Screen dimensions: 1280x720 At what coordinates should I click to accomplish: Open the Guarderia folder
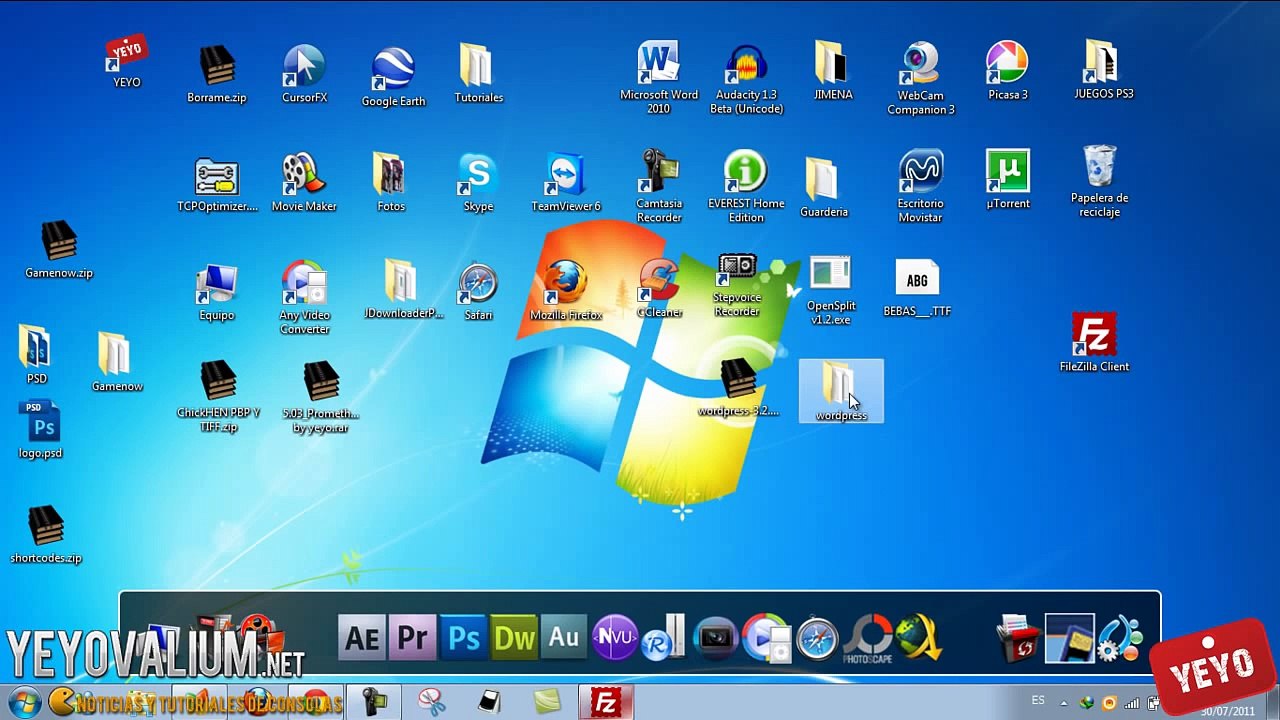pyautogui.click(x=824, y=187)
